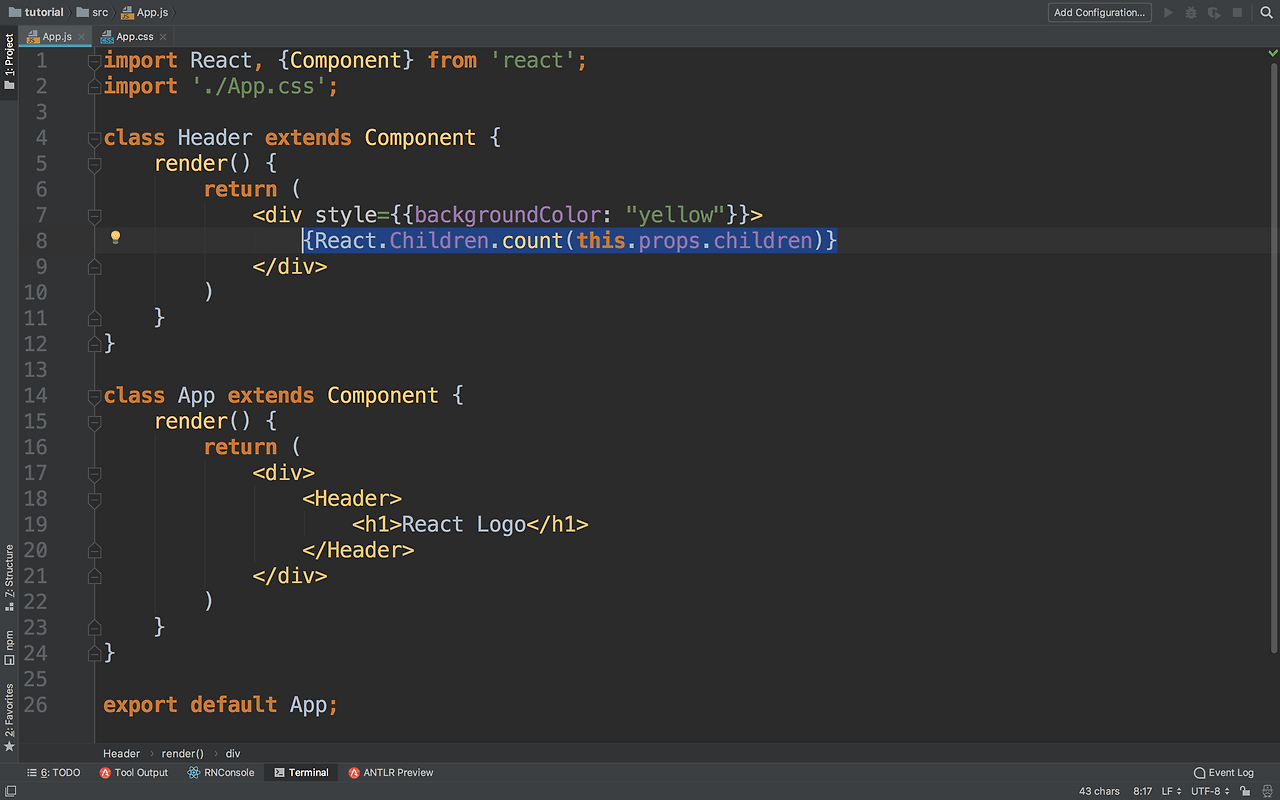Click the div breadcrumb below the editor
Image resolution: width=1280 pixels, height=800 pixels.
(x=233, y=753)
